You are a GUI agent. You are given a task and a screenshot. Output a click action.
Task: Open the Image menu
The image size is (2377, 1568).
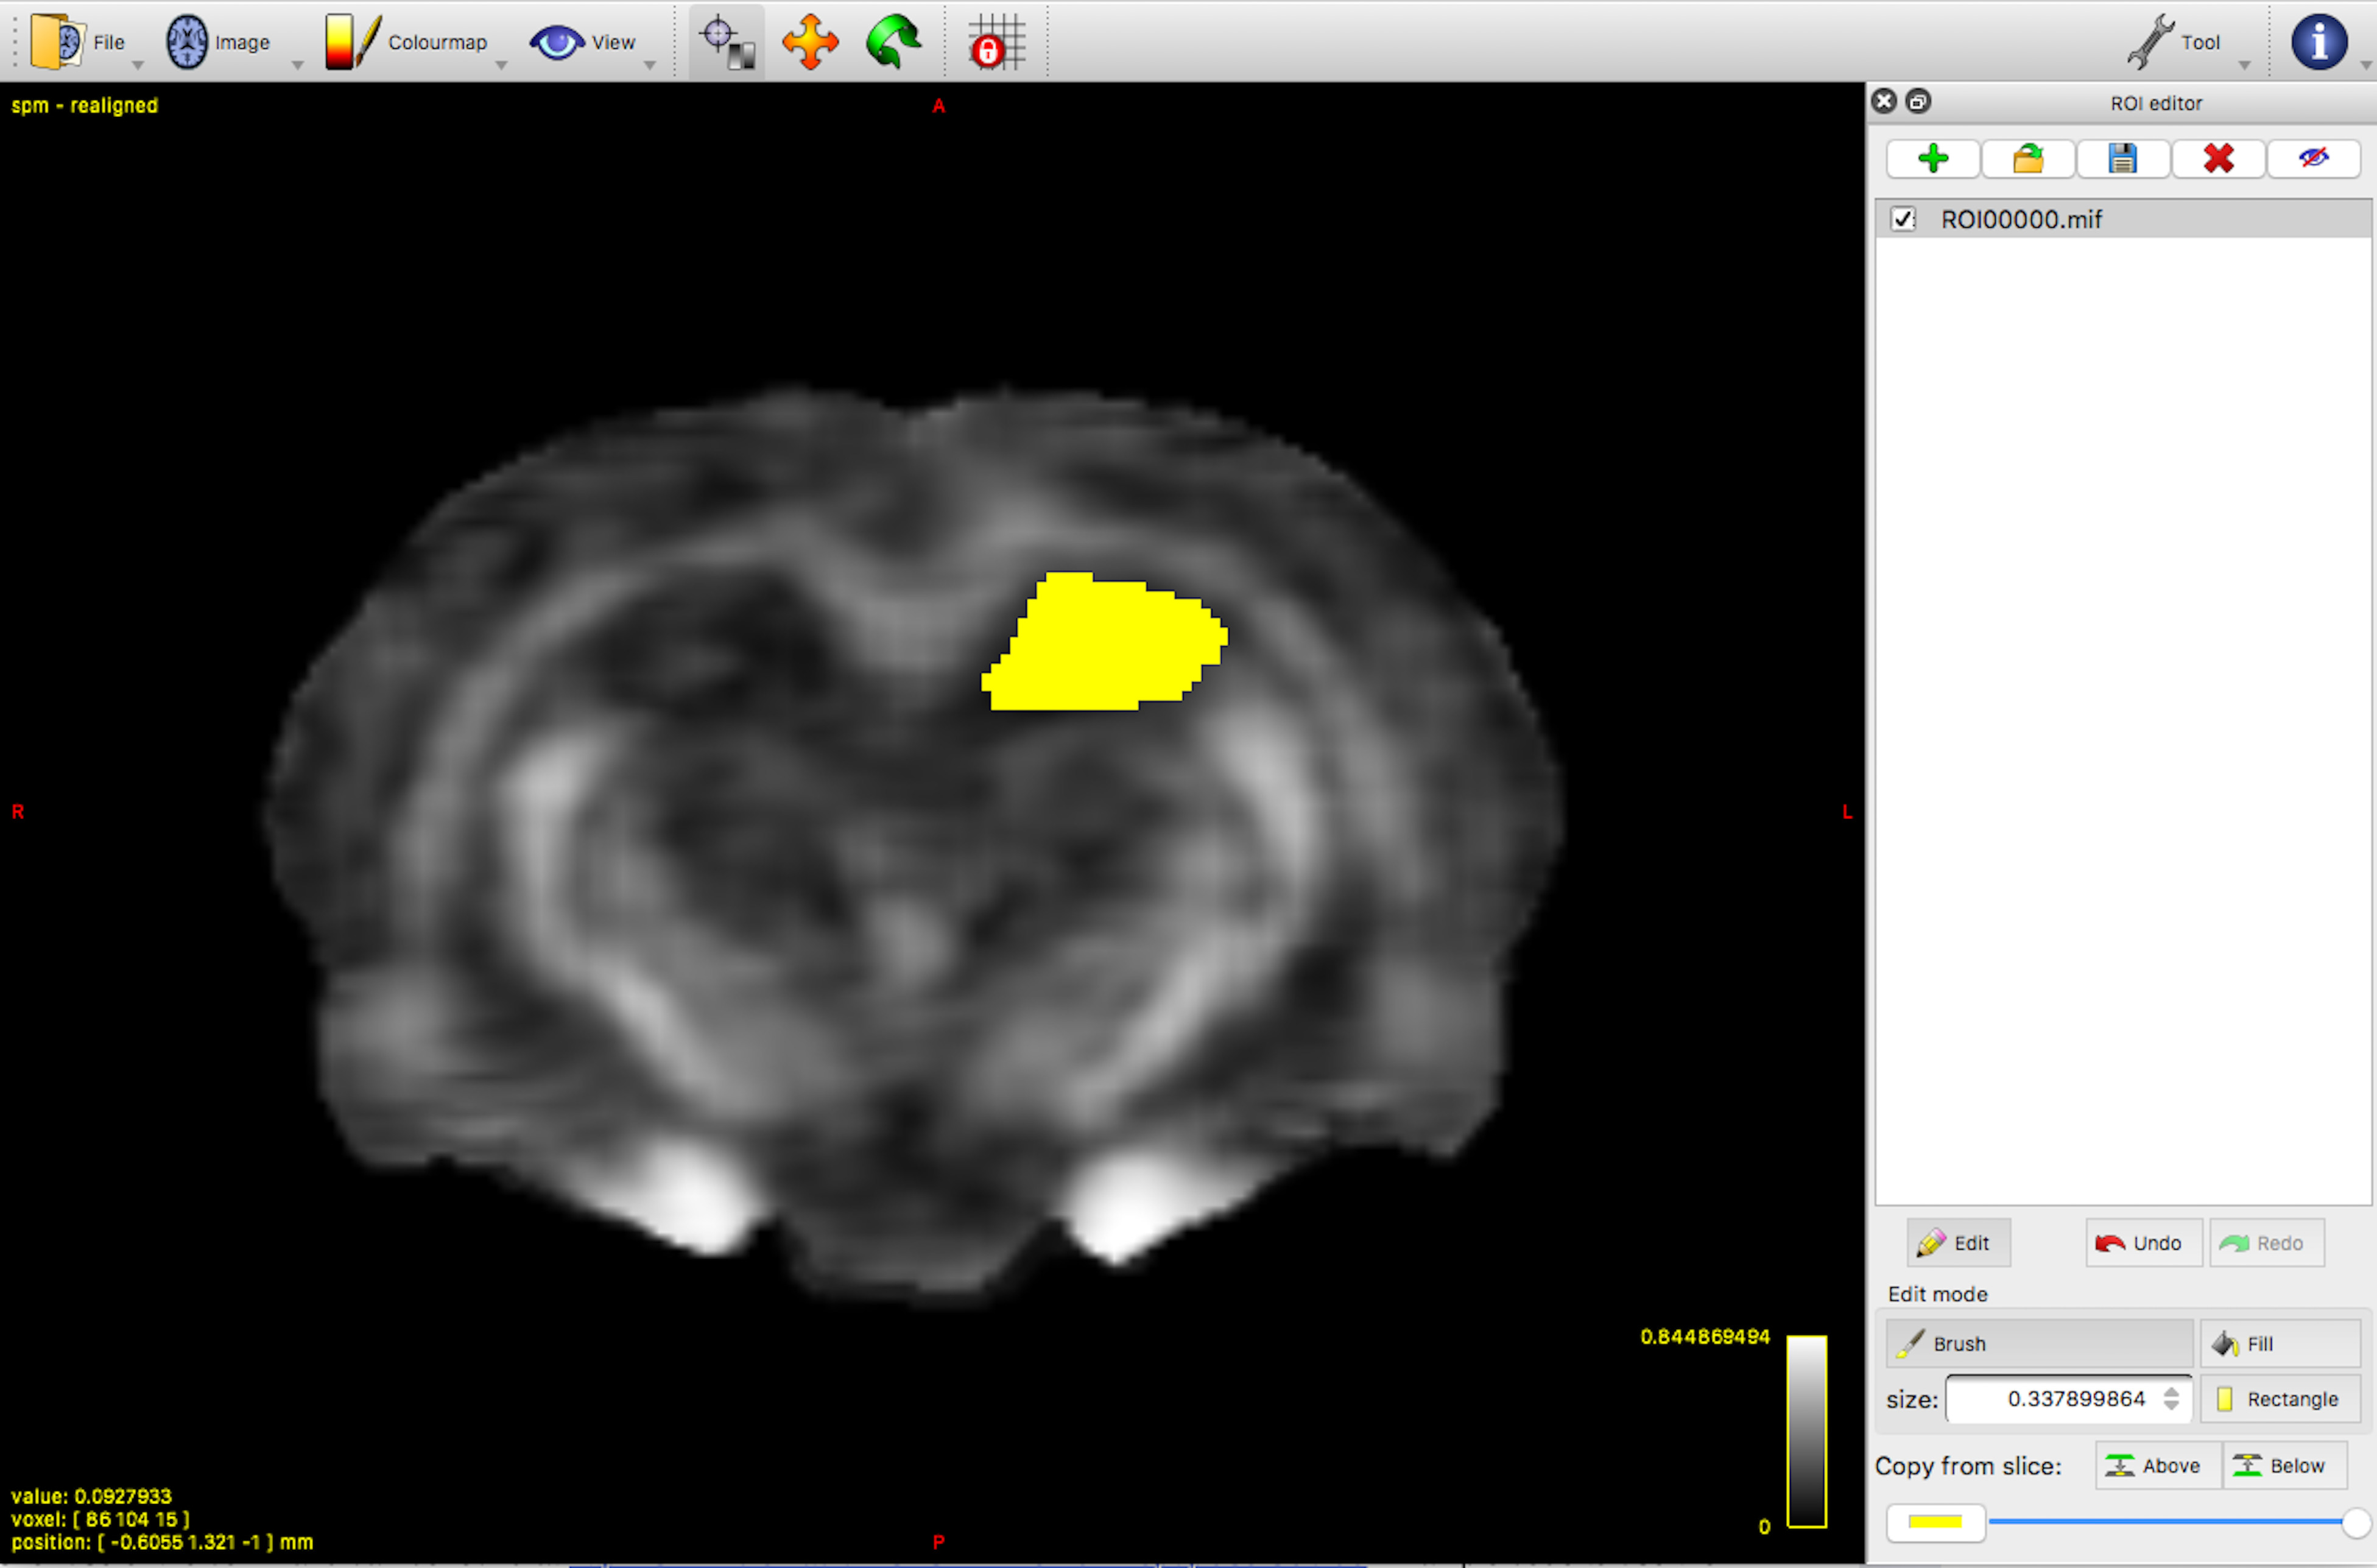220,42
